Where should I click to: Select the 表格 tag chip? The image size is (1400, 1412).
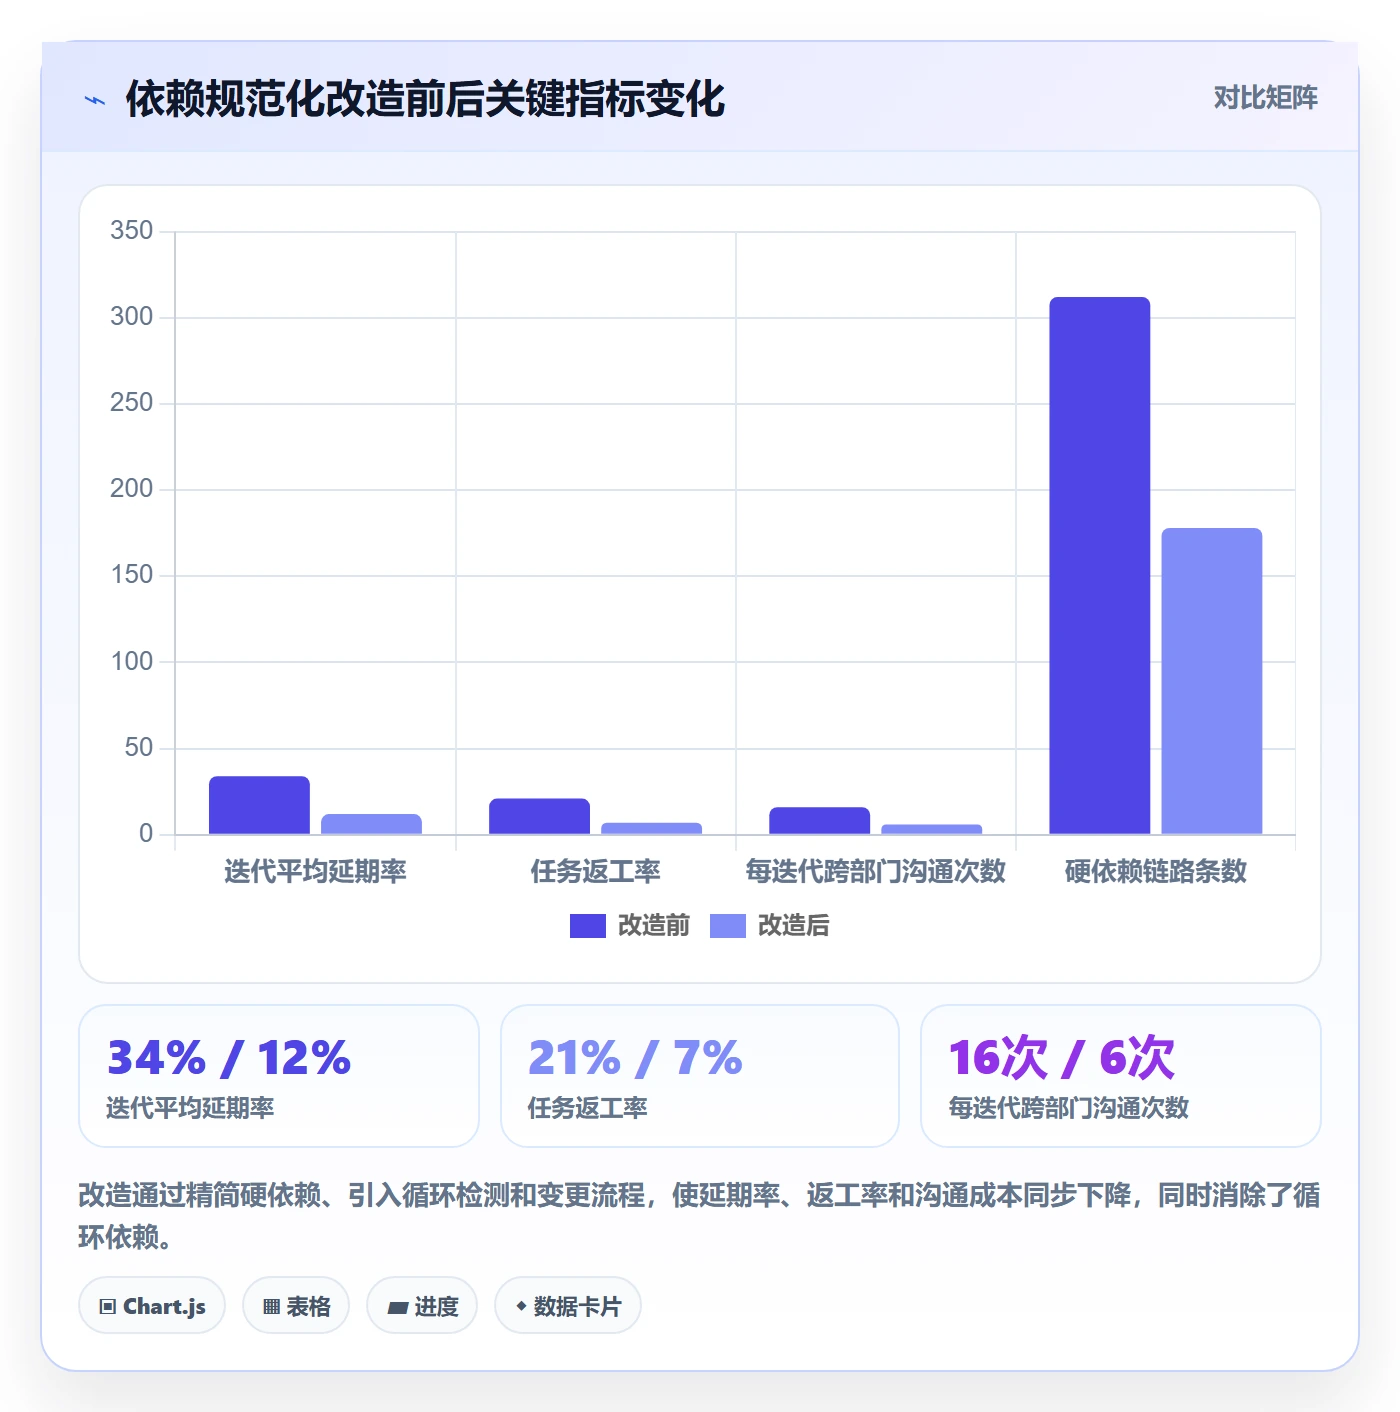click(x=296, y=1306)
